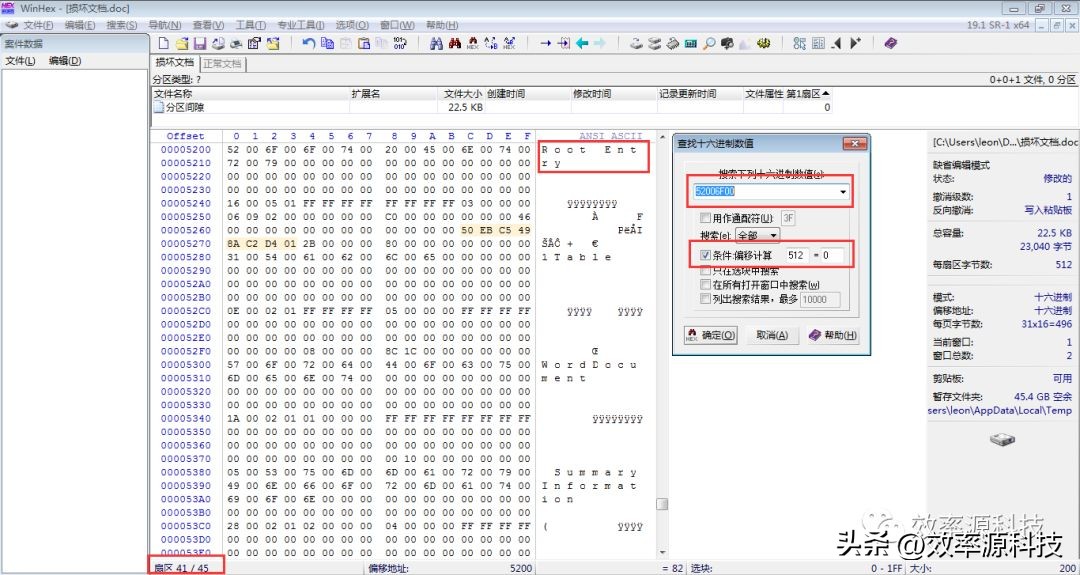Click the purple Save floppy icon
The width and height of the screenshot is (1080, 575).
[x=200, y=43]
